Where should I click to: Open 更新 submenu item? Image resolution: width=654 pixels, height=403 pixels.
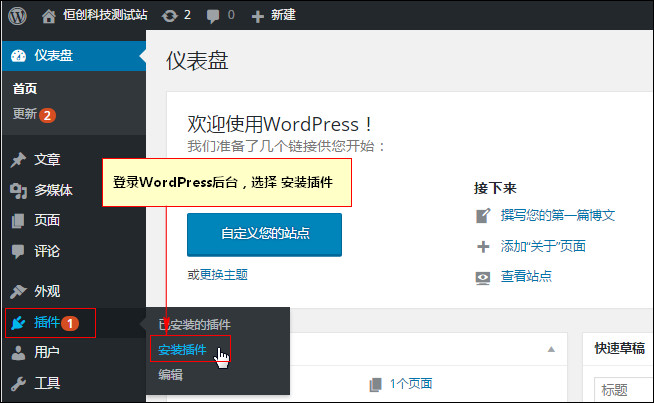point(25,113)
